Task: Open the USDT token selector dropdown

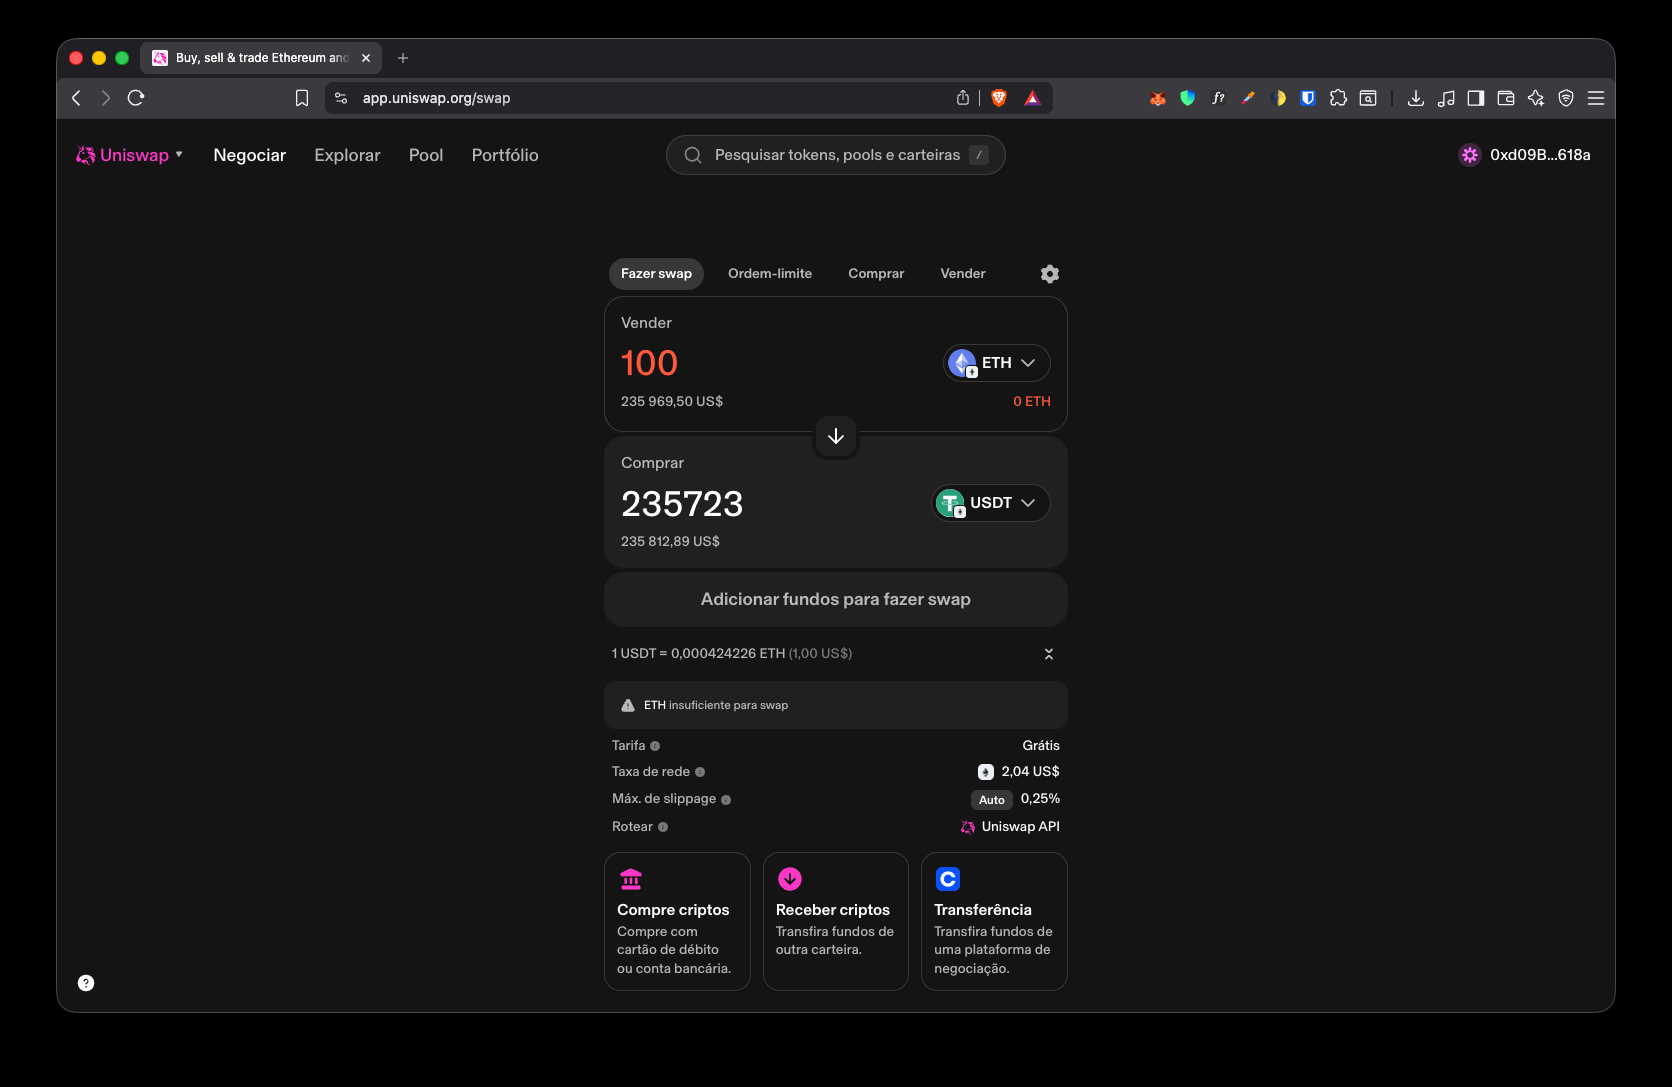Action: click(991, 503)
